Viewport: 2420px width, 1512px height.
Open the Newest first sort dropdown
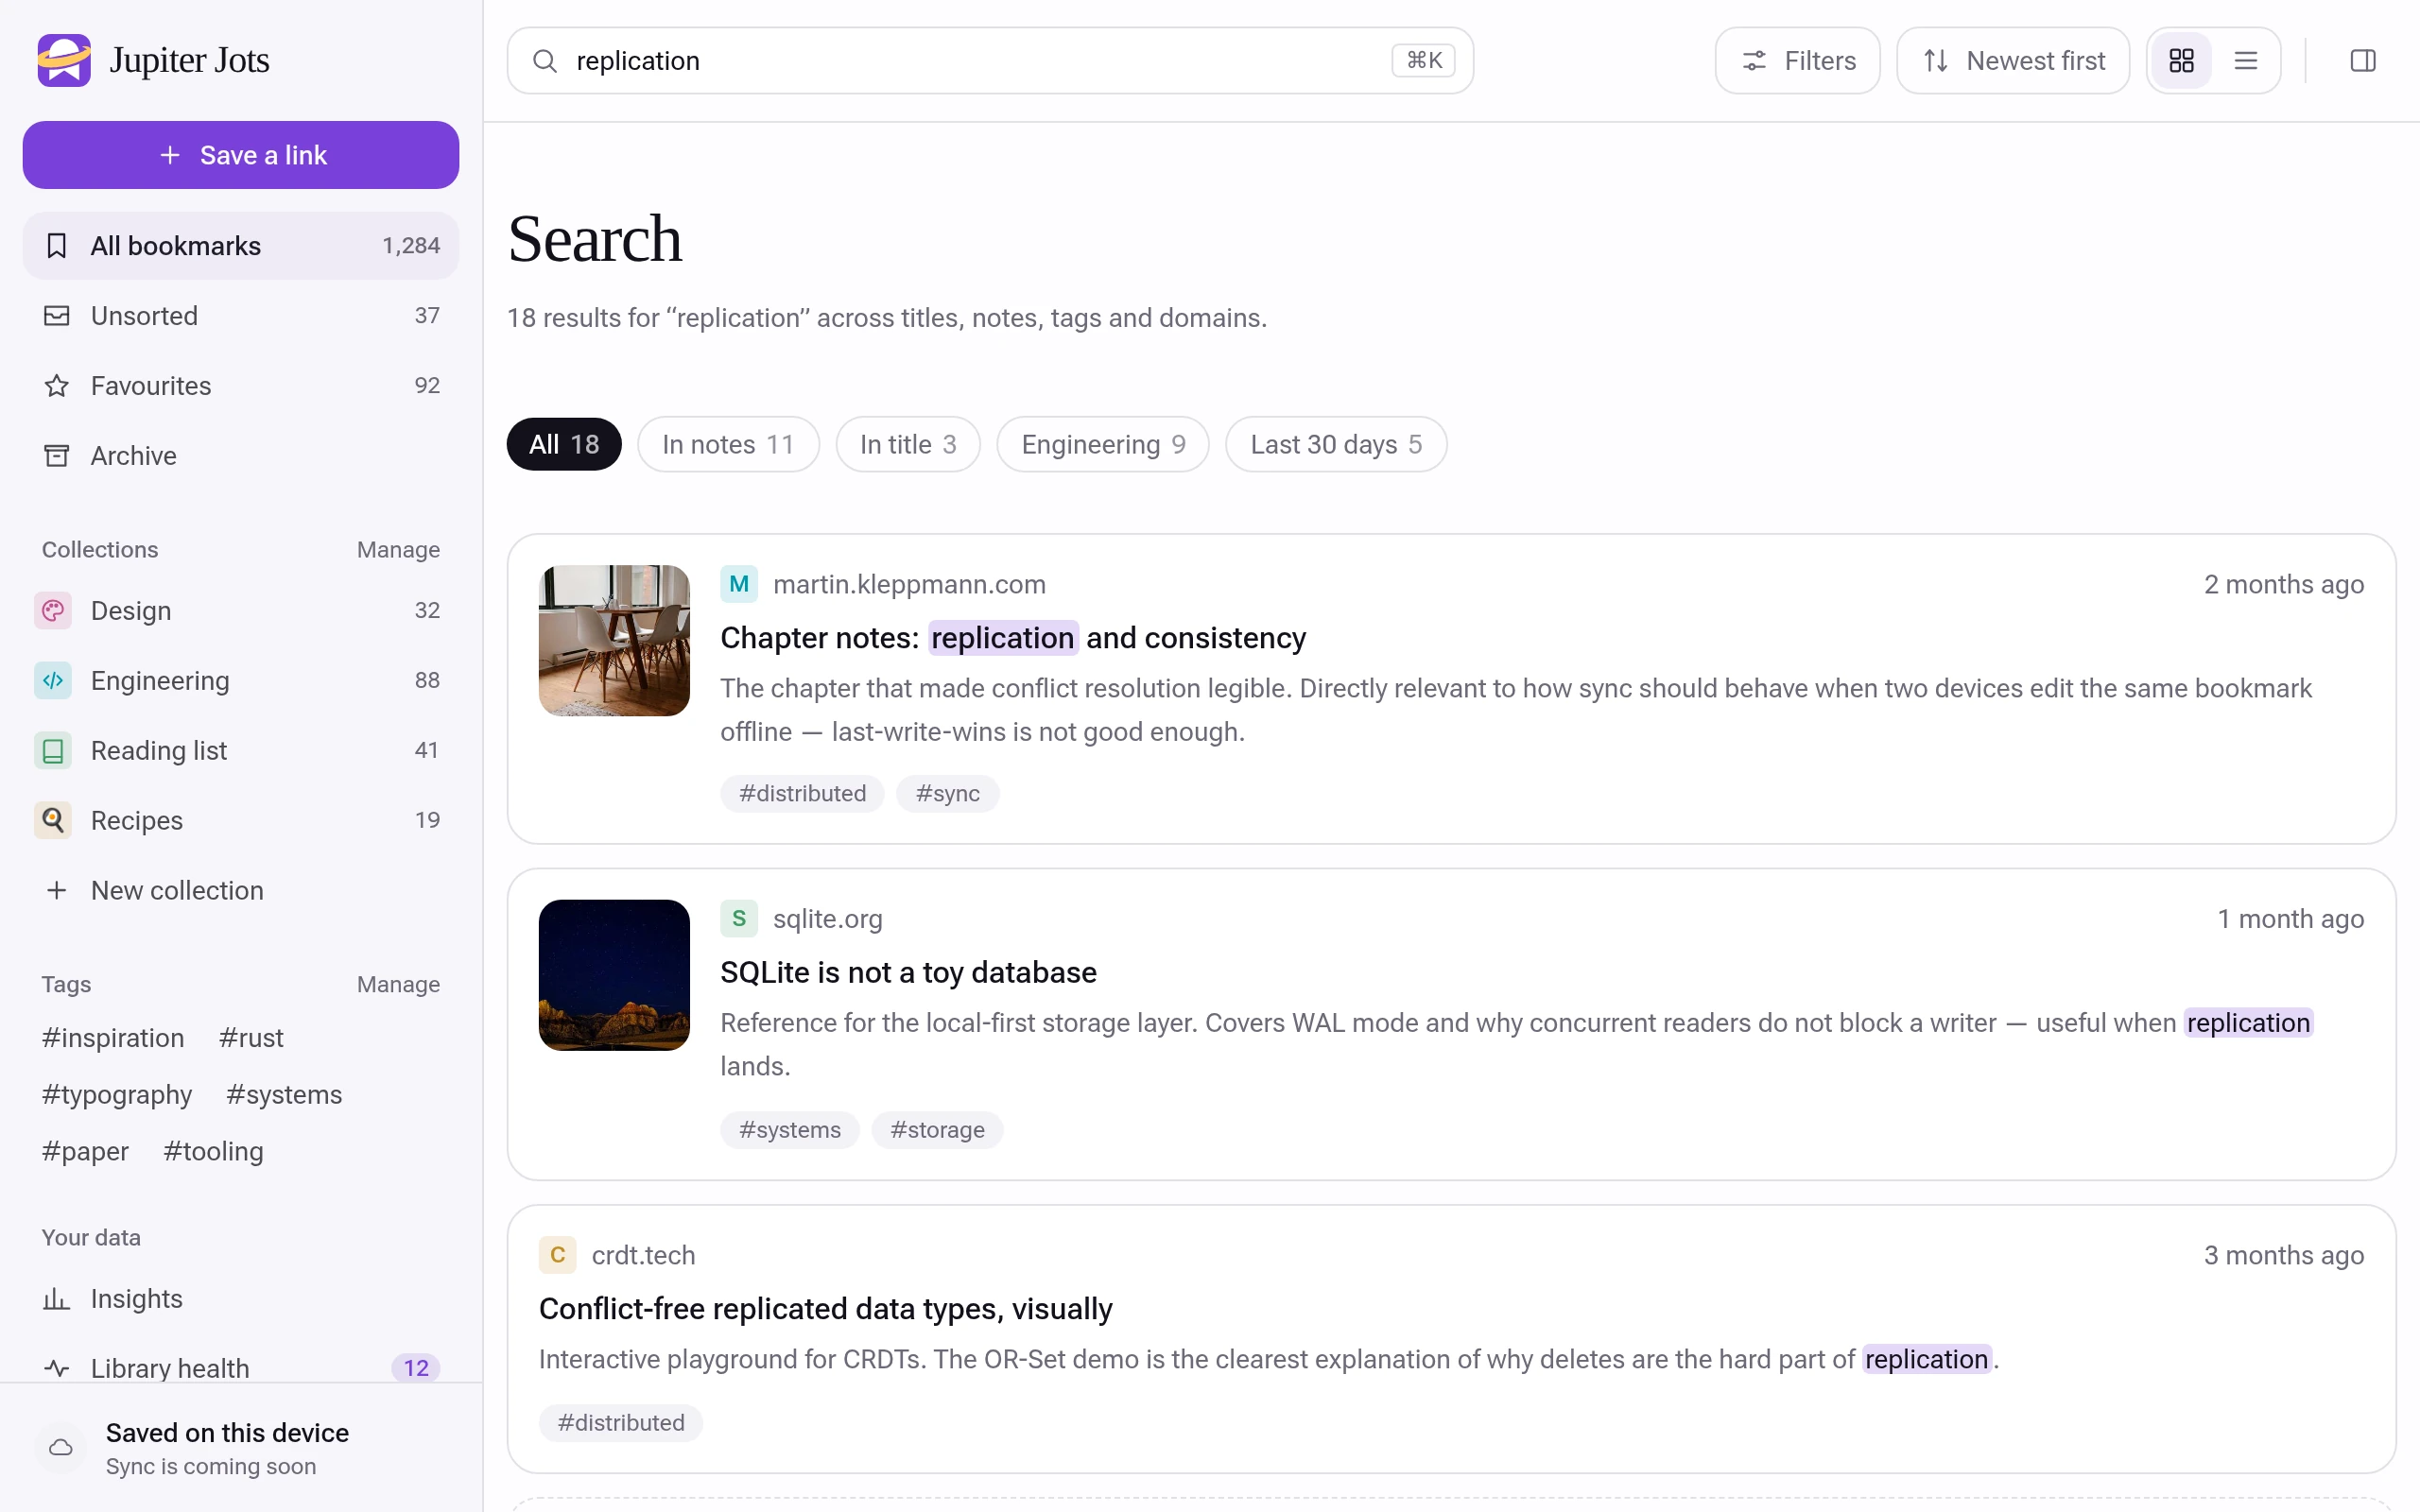(2012, 61)
